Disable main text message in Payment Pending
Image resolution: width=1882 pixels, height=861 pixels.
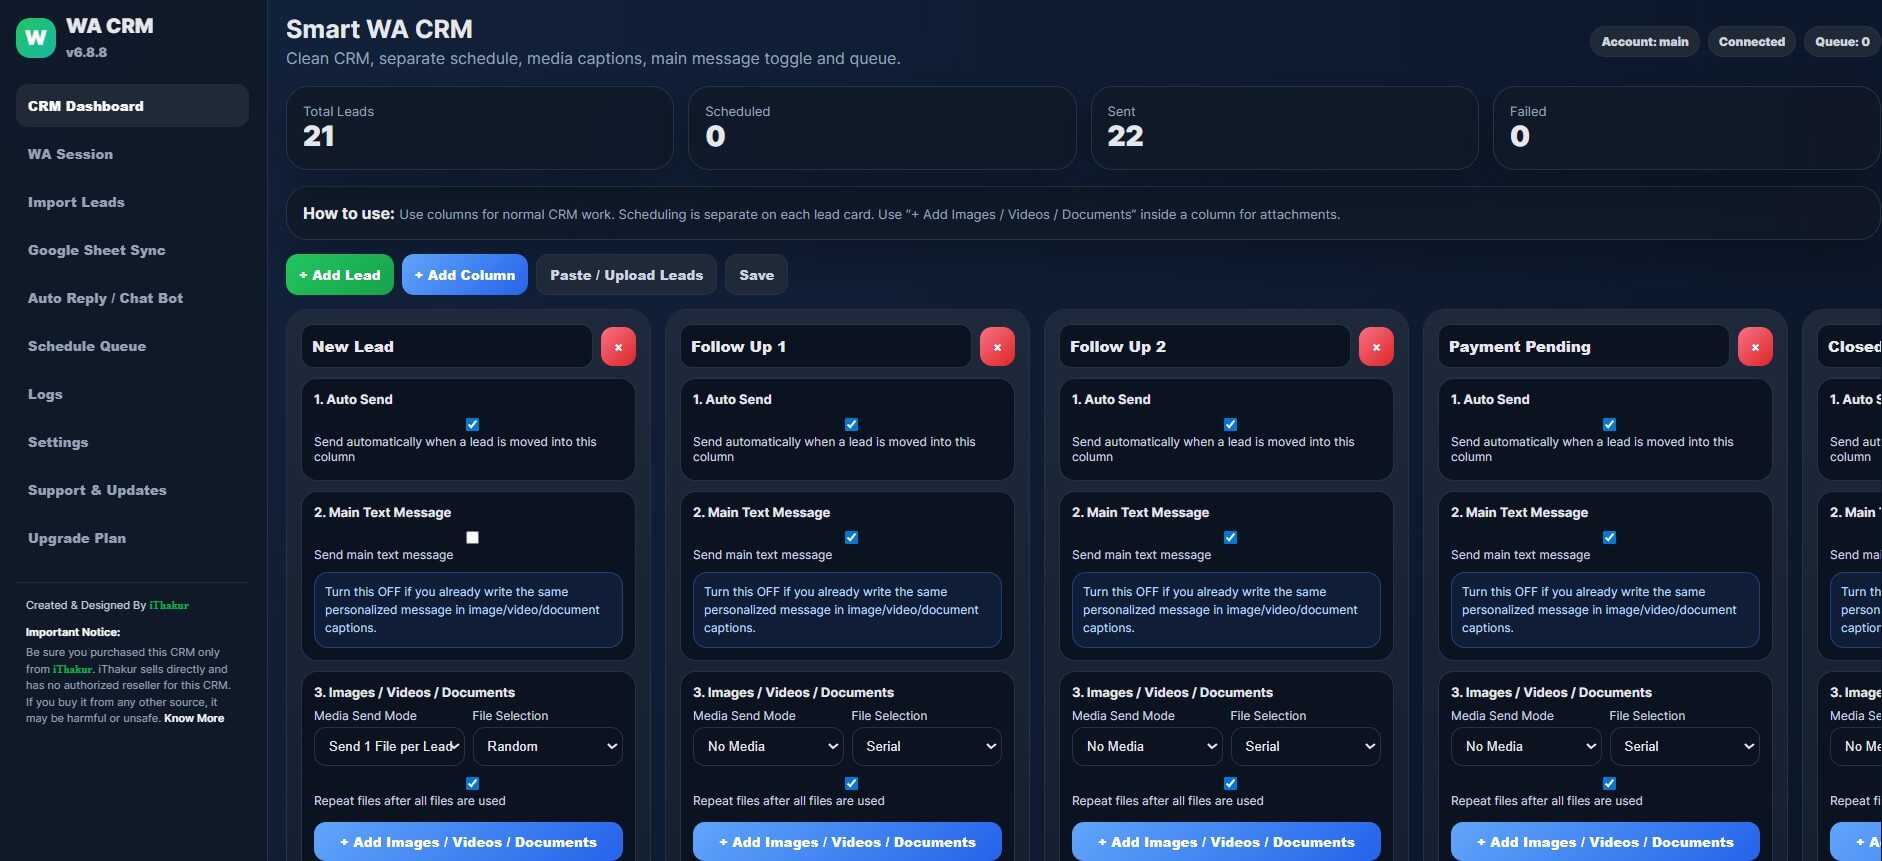click(x=1610, y=537)
